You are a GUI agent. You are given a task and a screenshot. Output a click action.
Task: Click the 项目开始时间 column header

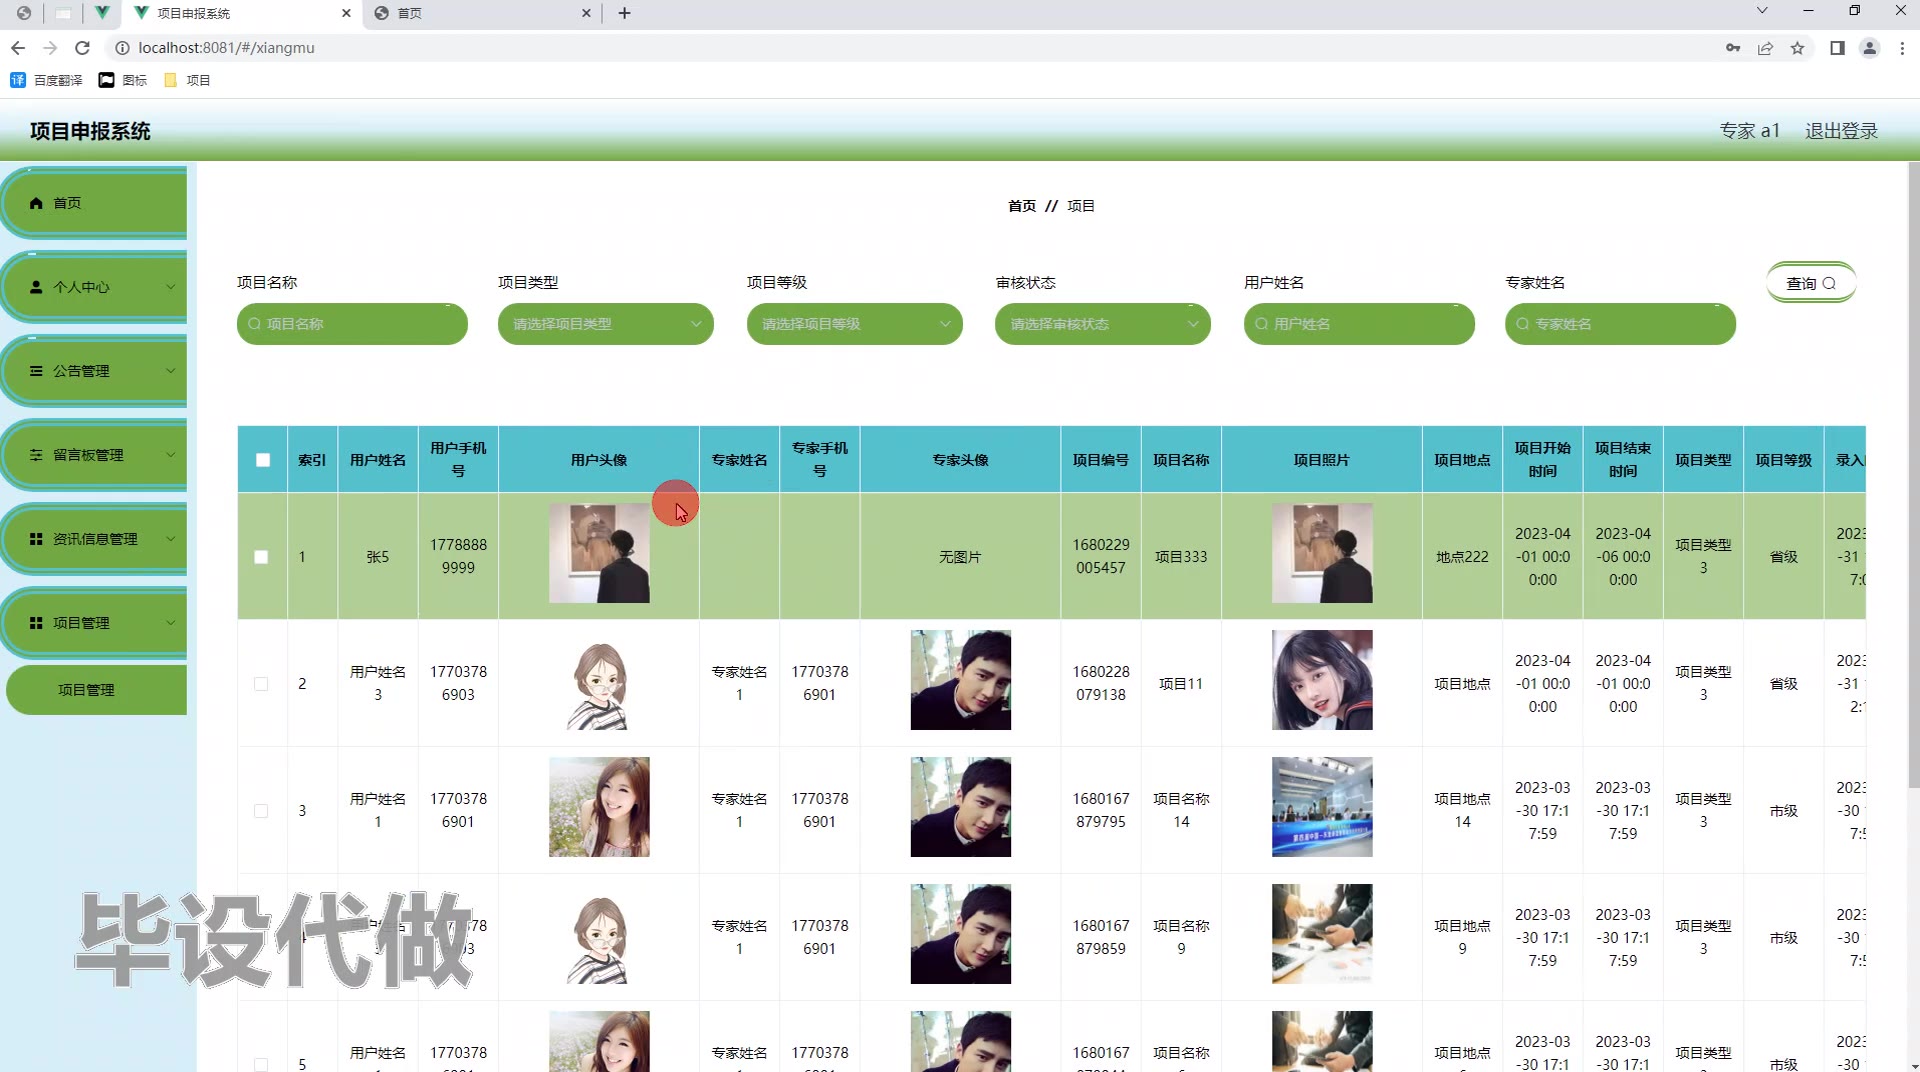pos(1542,460)
